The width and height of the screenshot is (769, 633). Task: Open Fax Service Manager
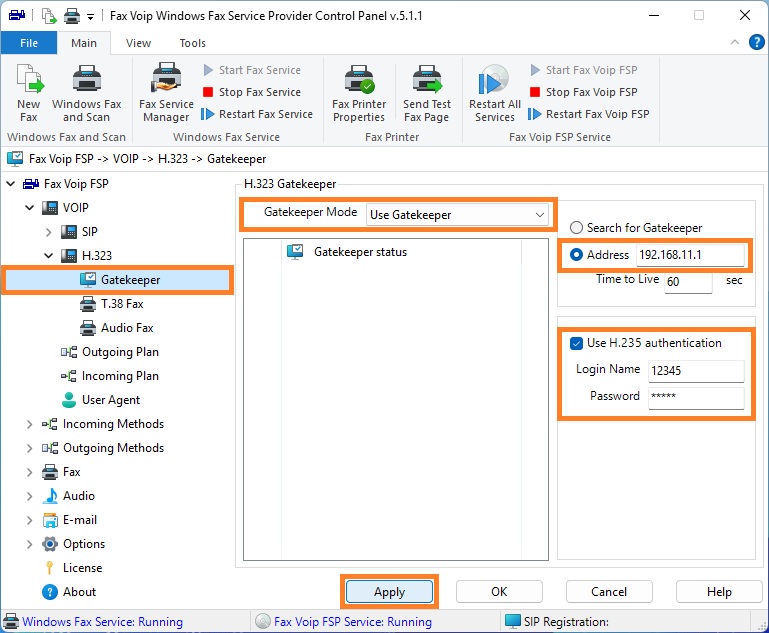(166, 93)
